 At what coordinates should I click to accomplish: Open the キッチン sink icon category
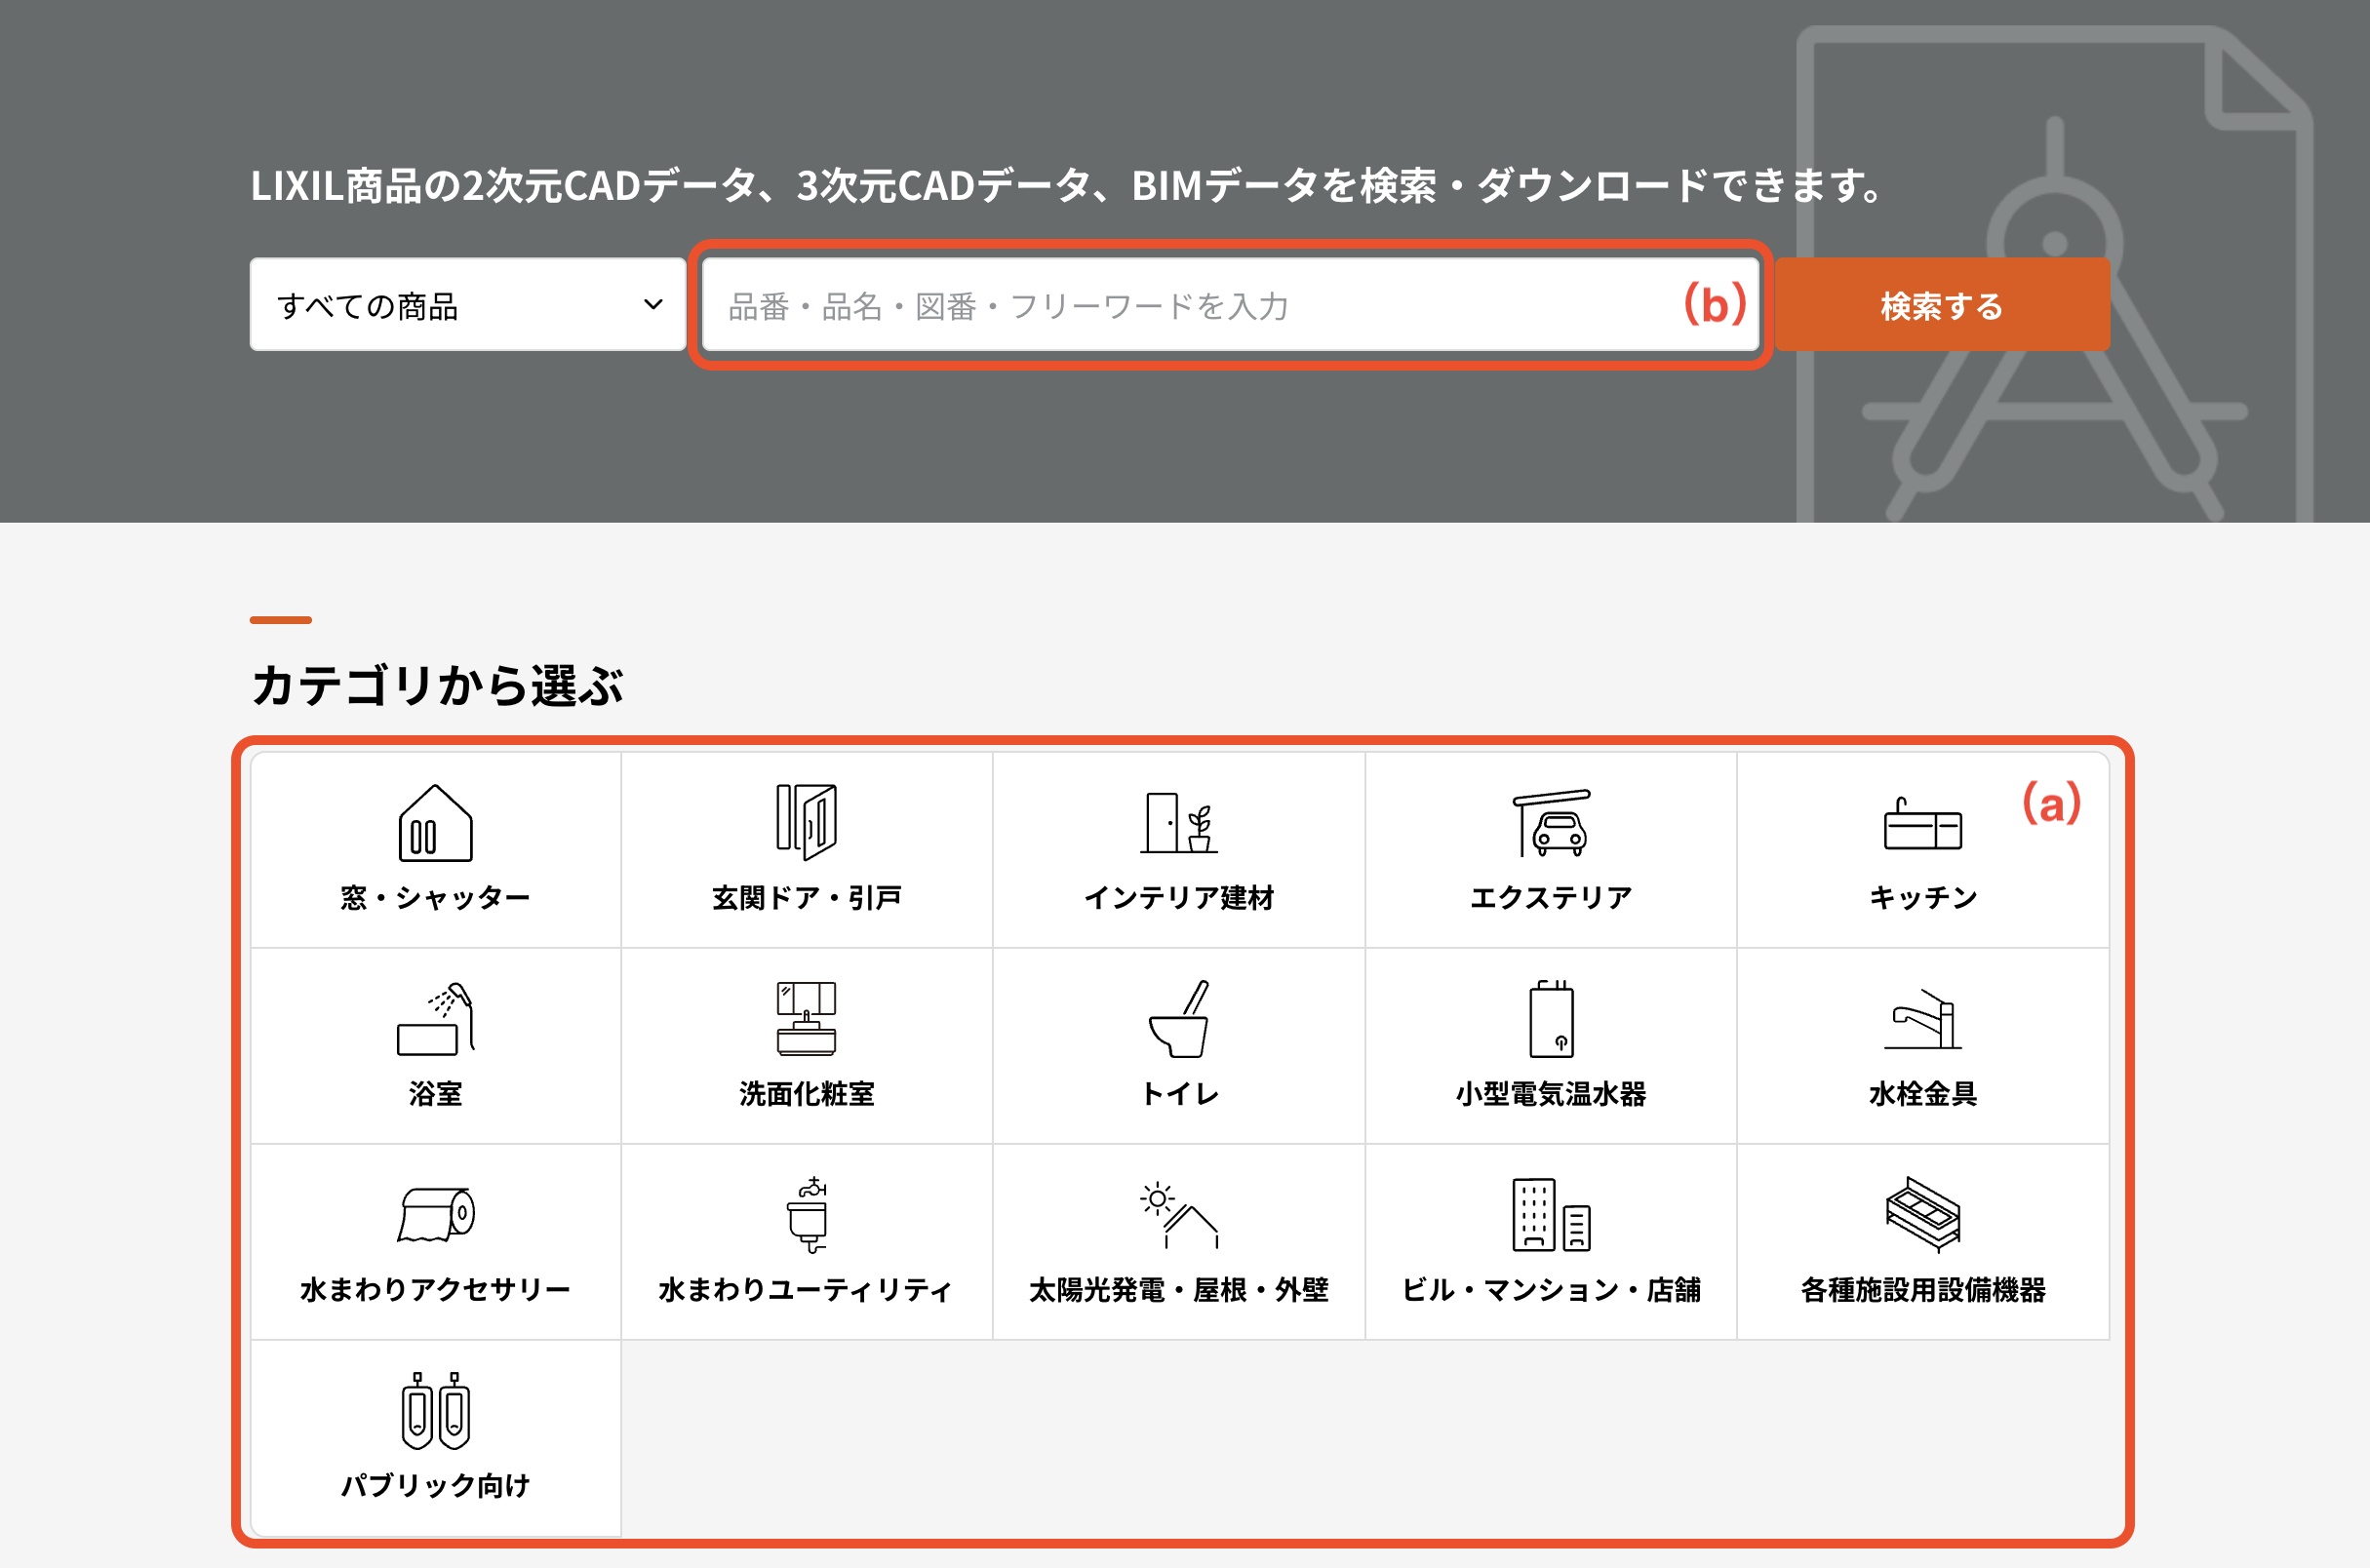point(1922,824)
